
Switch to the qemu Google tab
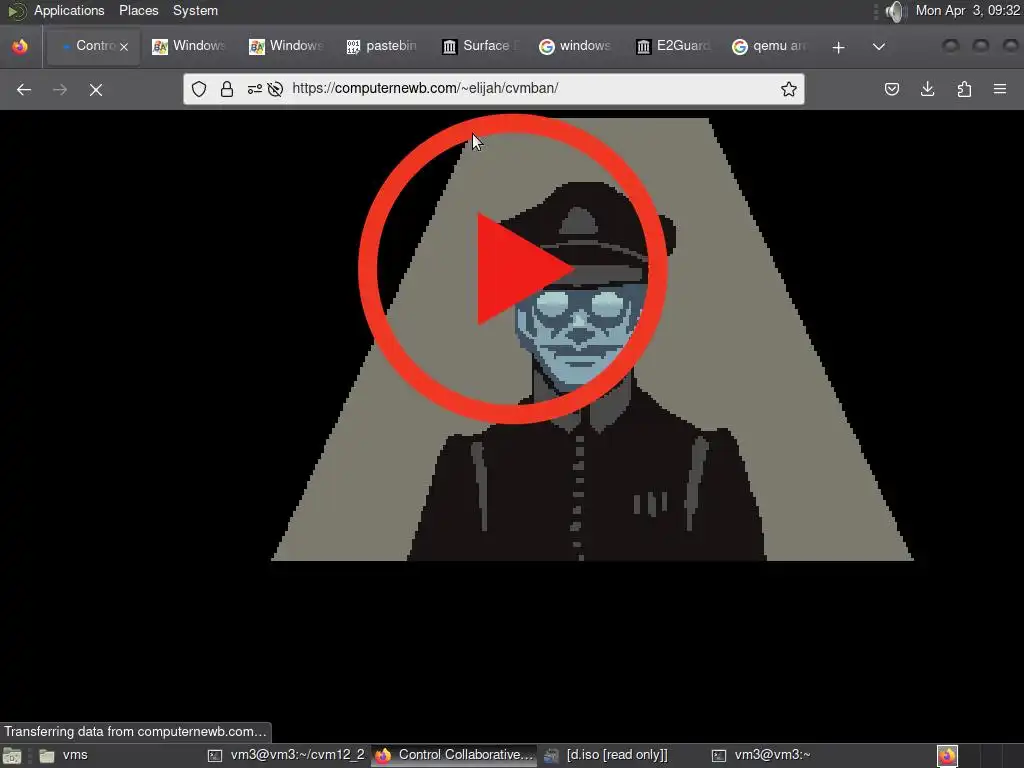[x=769, y=46]
